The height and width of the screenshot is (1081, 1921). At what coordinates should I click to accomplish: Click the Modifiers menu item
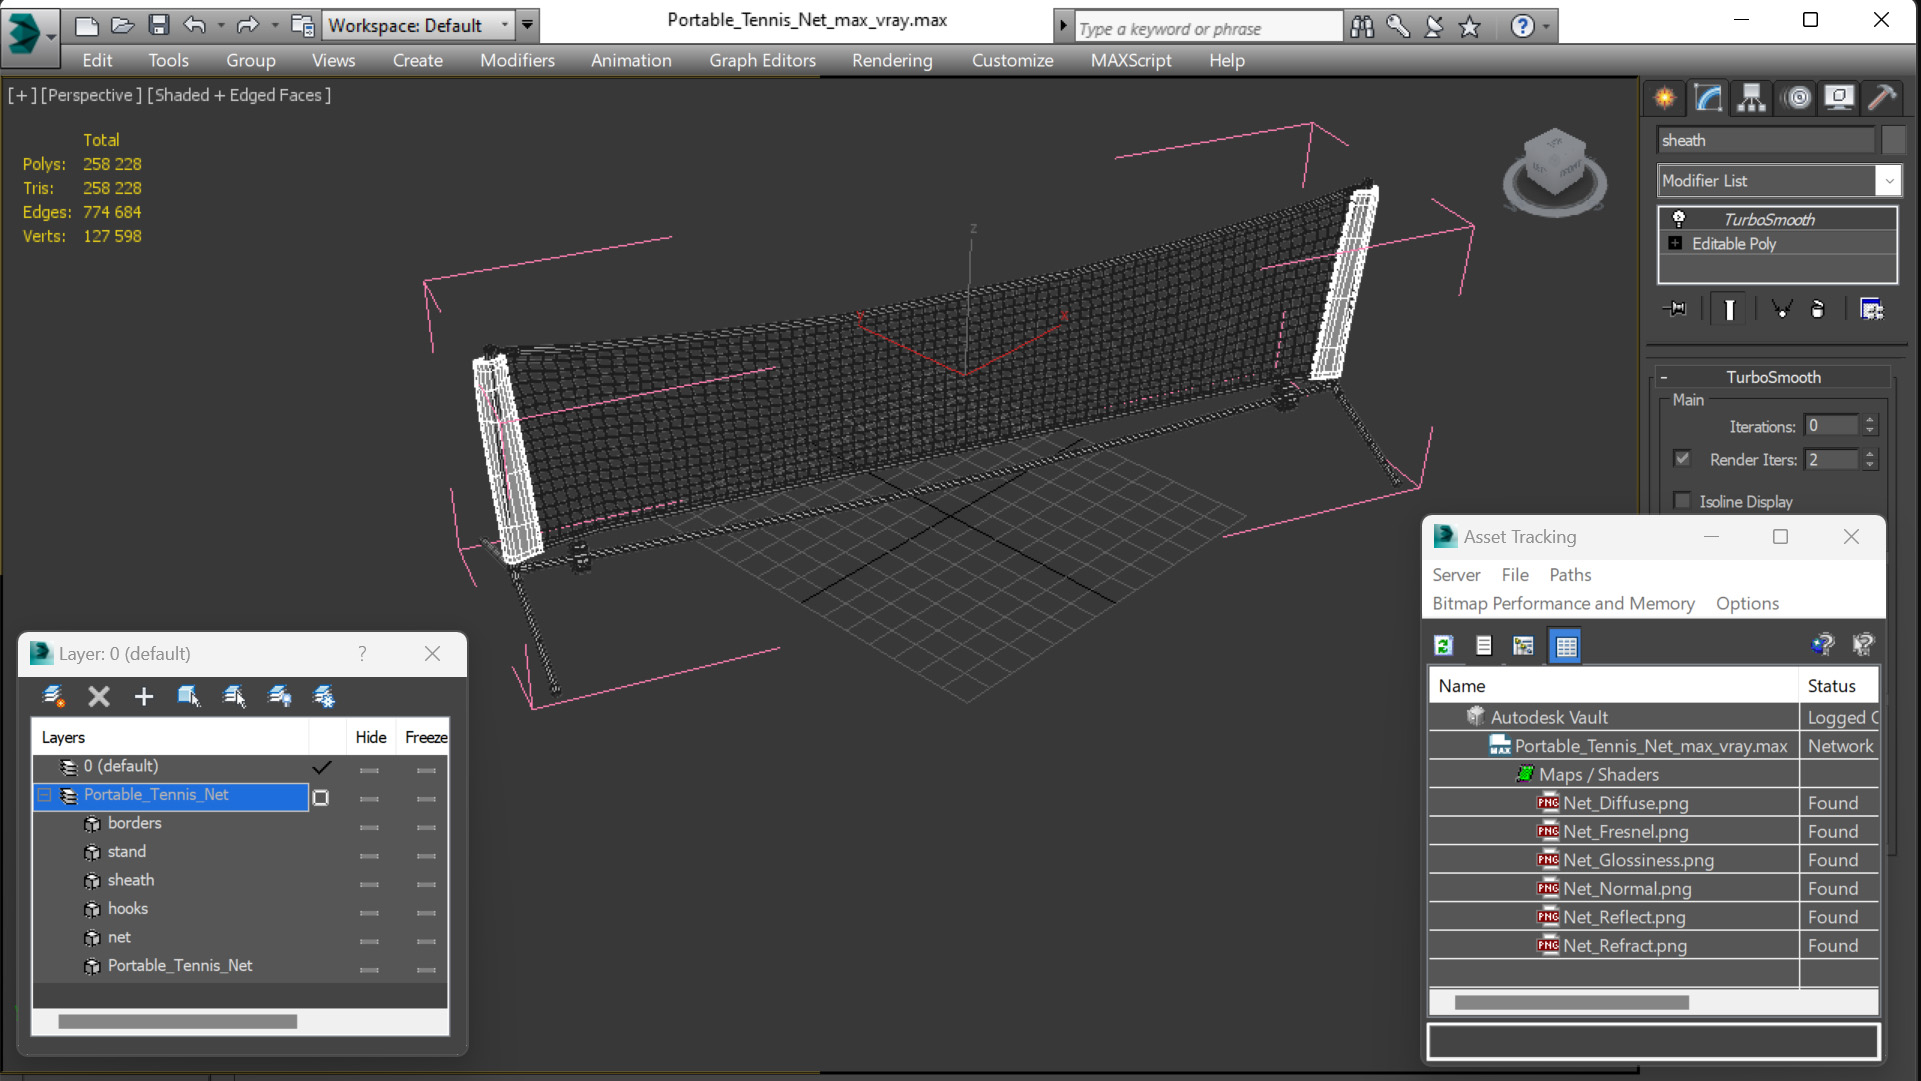click(517, 59)
